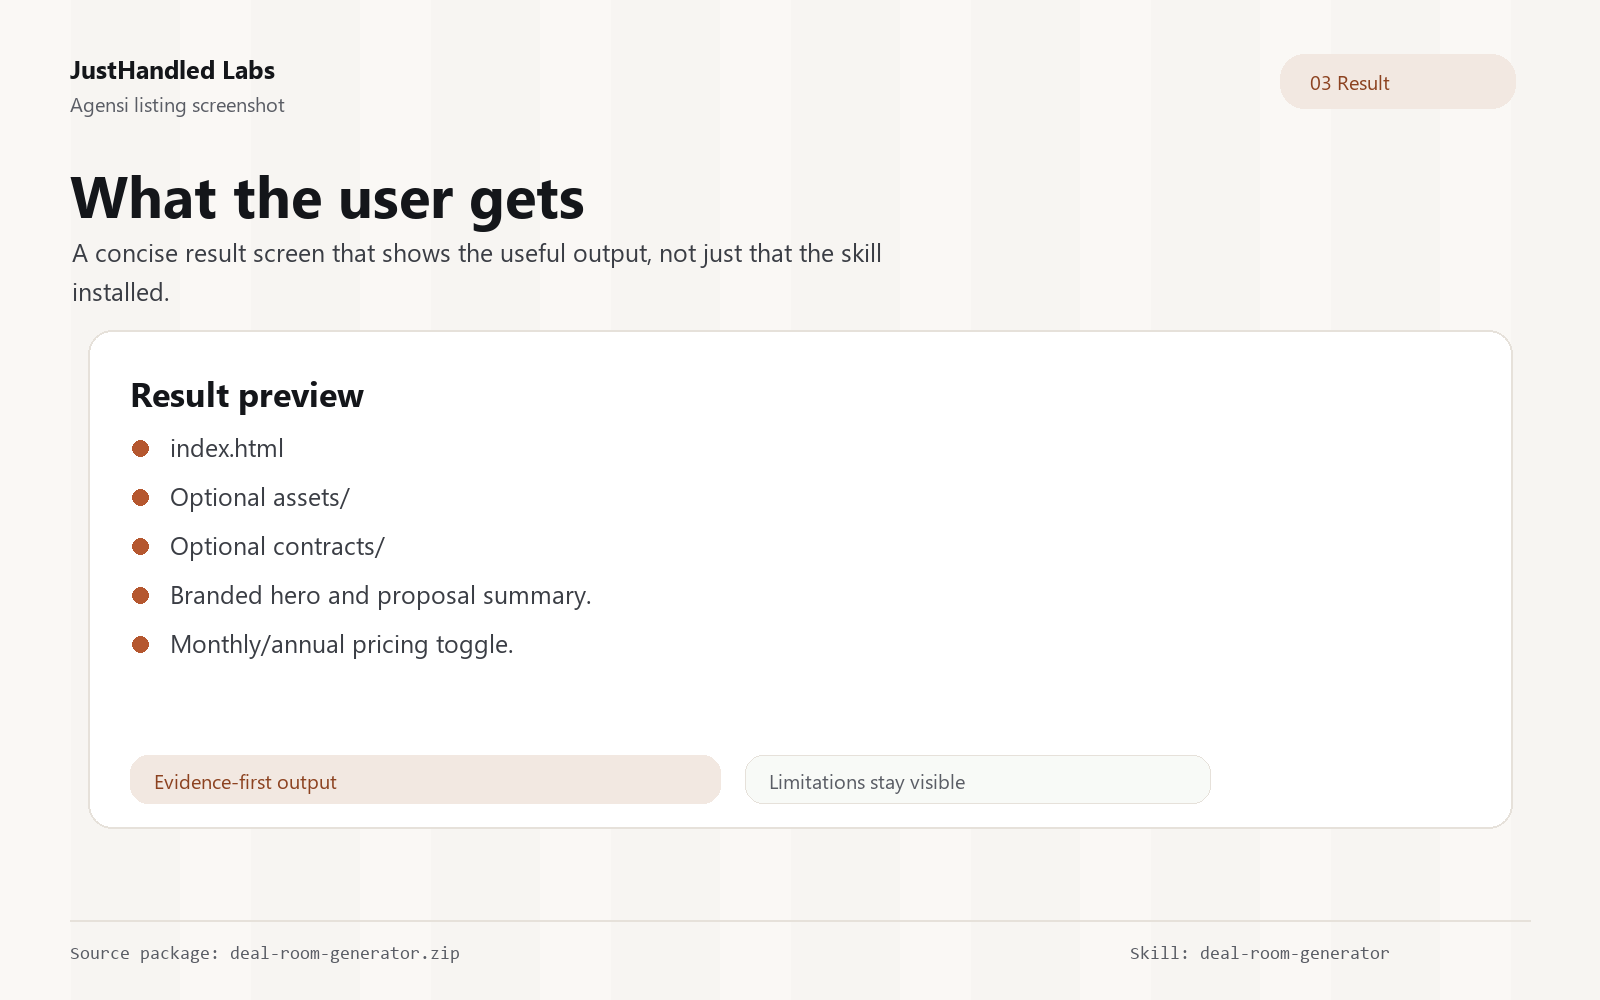
Task: Click the bullet next to Monthly/annual pricing toggle
Action: pyautogui.click(x=141, y=645)
